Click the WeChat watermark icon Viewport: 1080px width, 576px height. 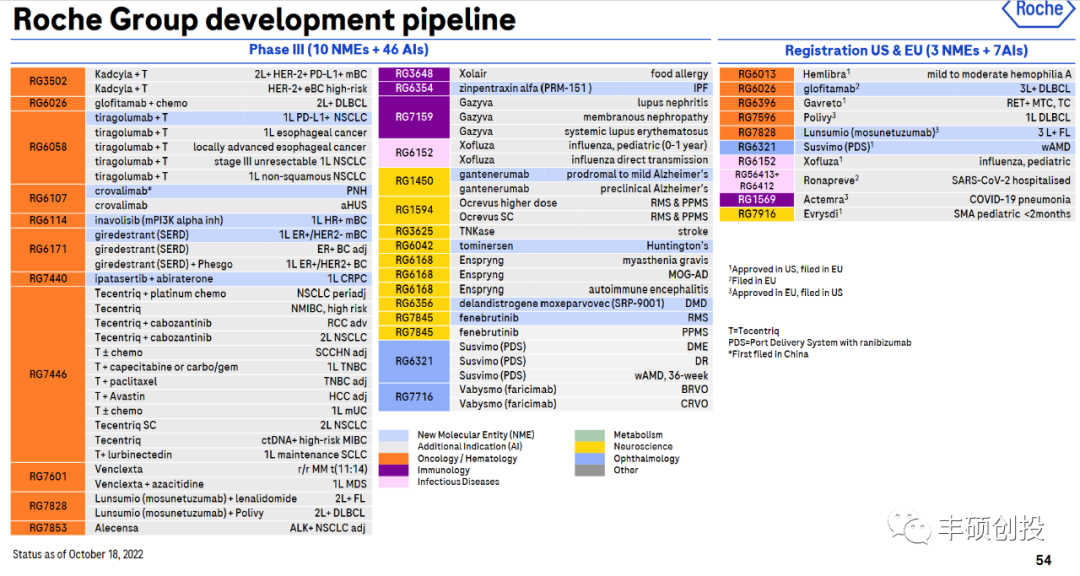point(910,525)
